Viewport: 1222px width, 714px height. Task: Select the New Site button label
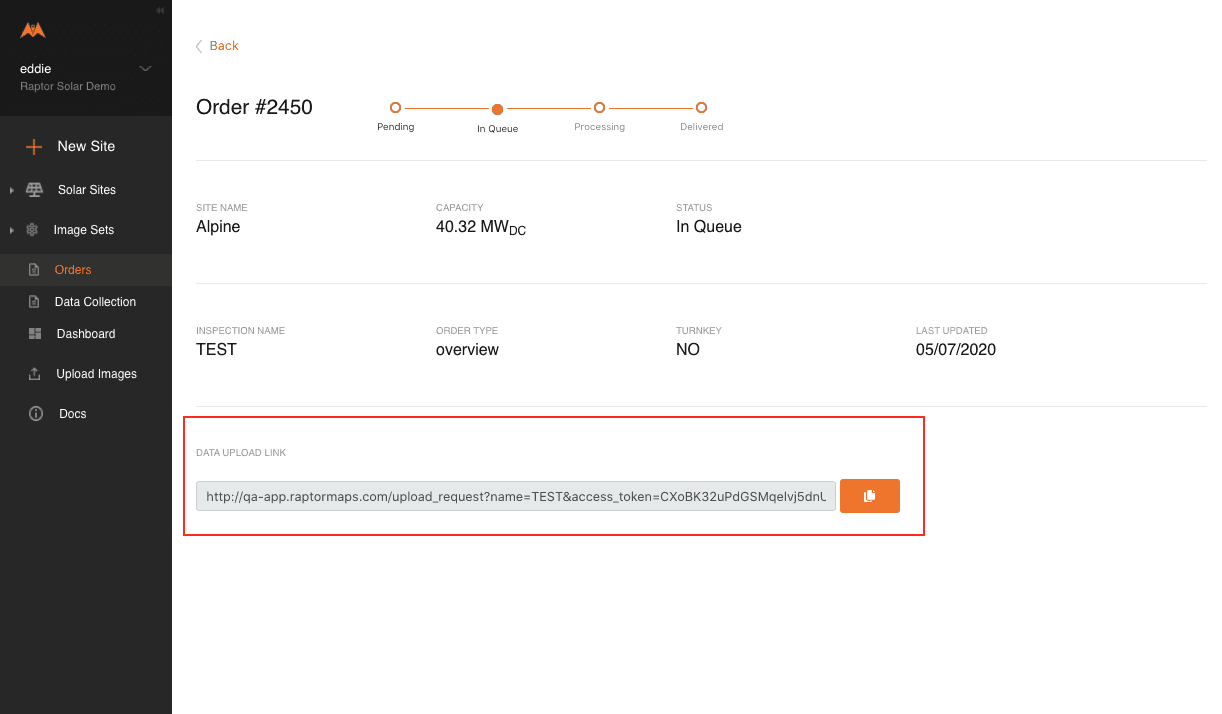[86, 146]
